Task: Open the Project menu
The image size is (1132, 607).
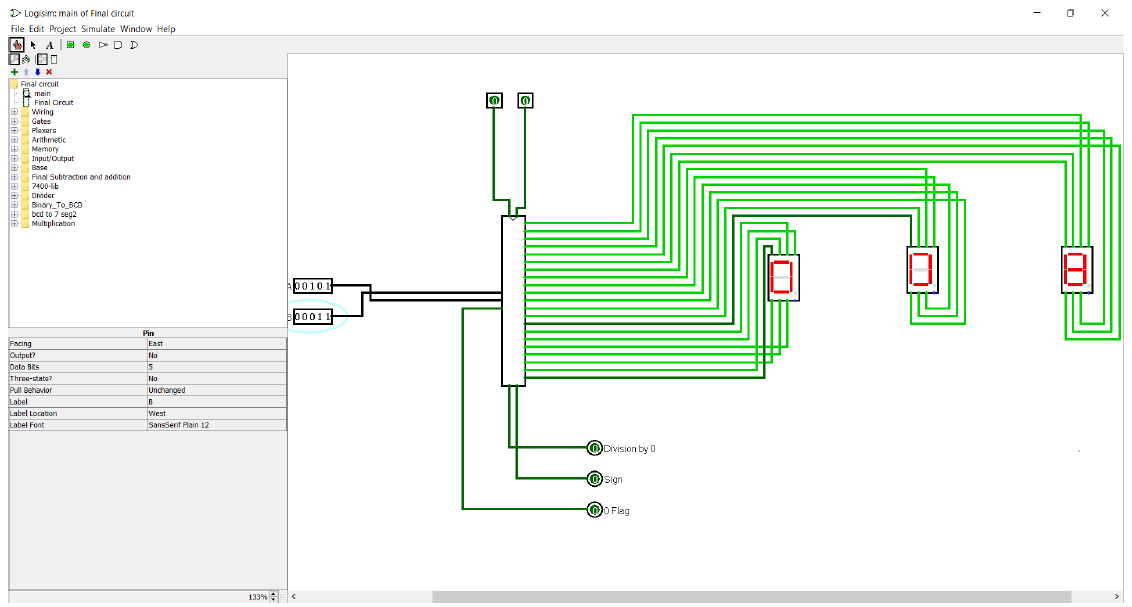Action: [x=62, y=29]
